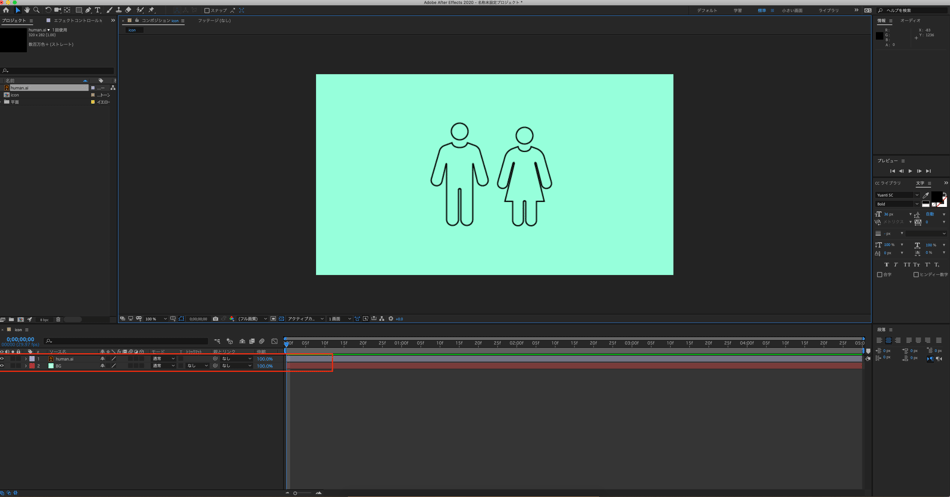Select the Rotation tool
Viewport: 950px width, 497px height.
pyautogui.click(x=48, y=10)
